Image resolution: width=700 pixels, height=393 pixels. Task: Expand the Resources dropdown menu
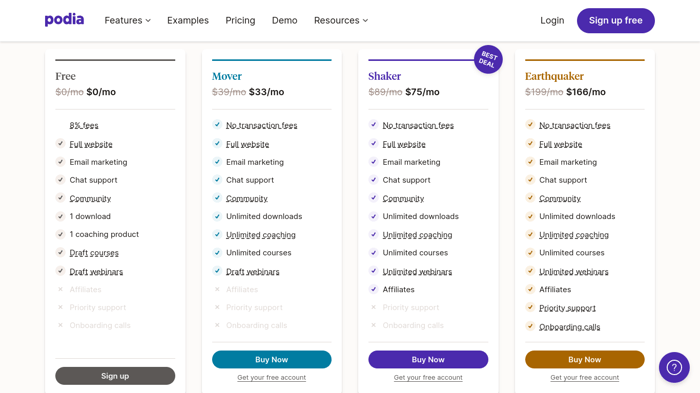tap(341, 21)
